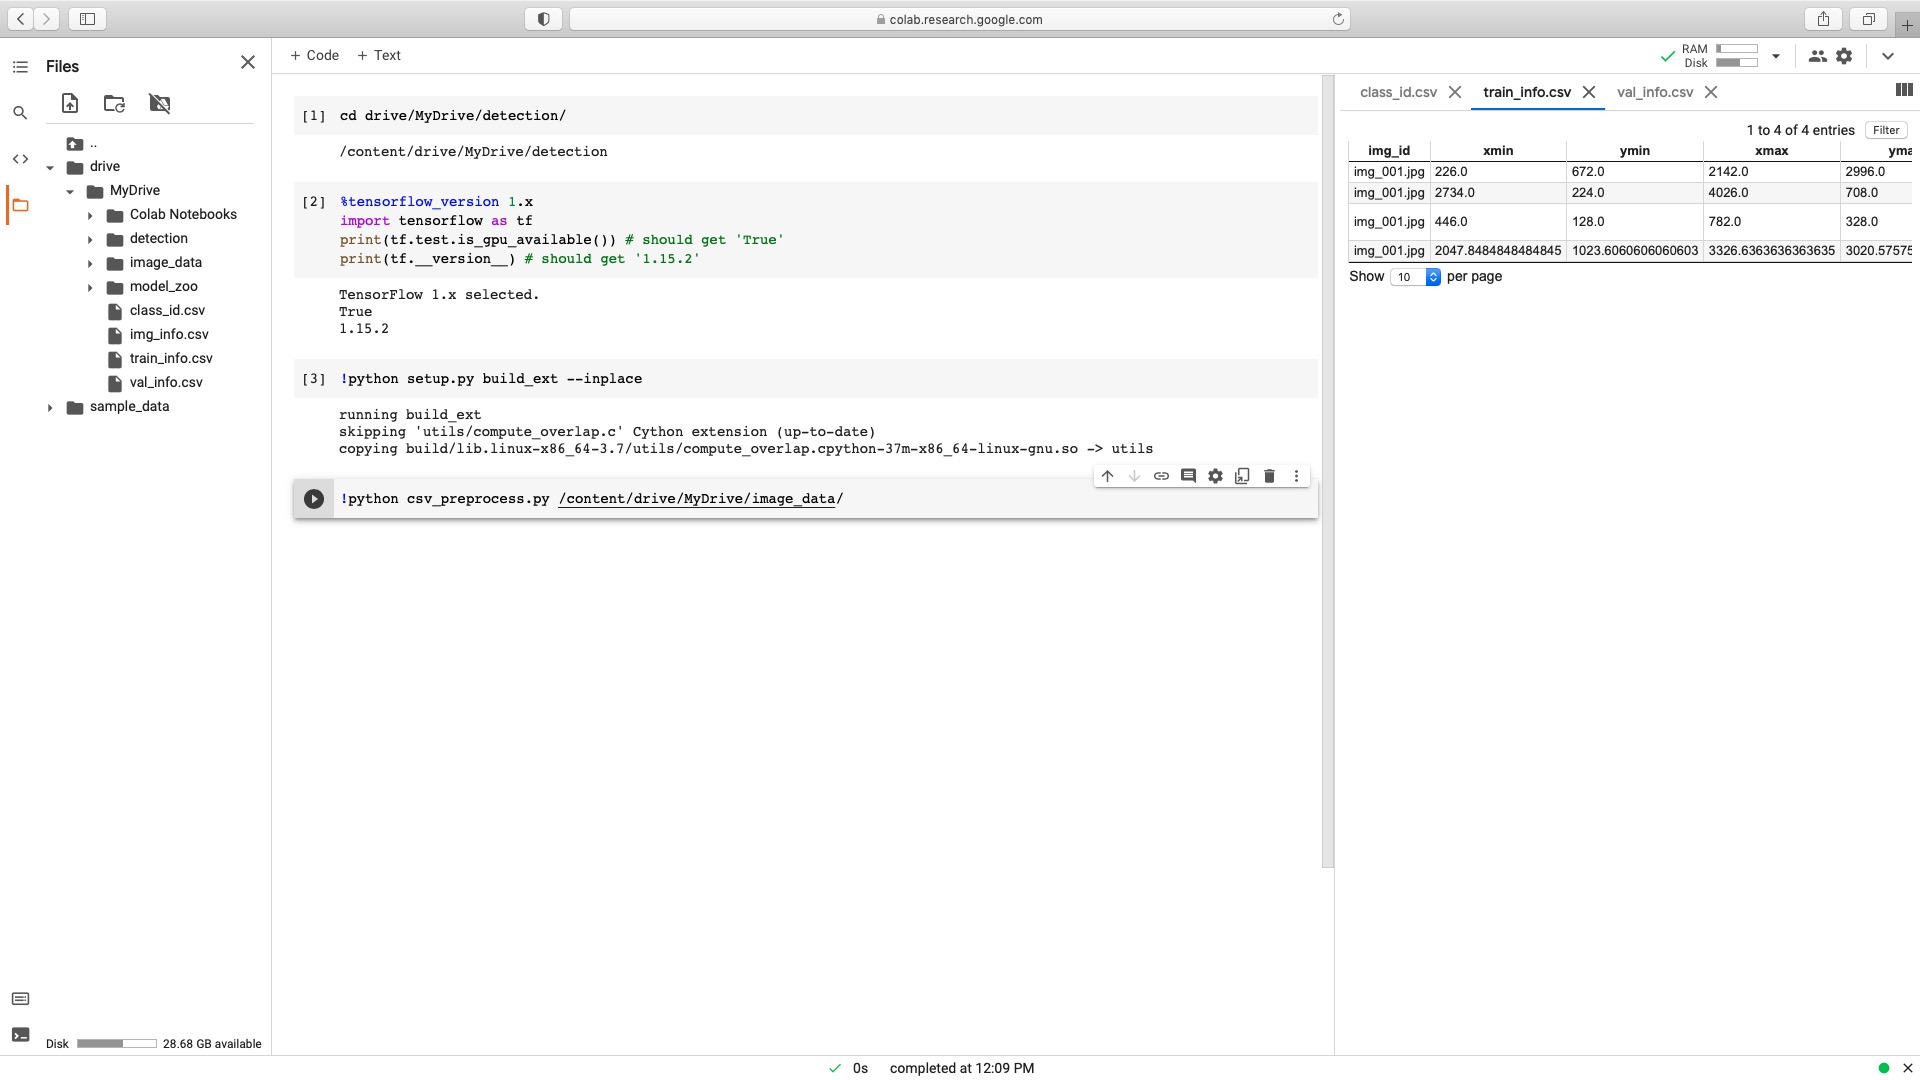Screen dimensions: 1920x1080
Task: Unmount Google Drive via the crossed-out folder icon
Action: [x=159, y=103]
